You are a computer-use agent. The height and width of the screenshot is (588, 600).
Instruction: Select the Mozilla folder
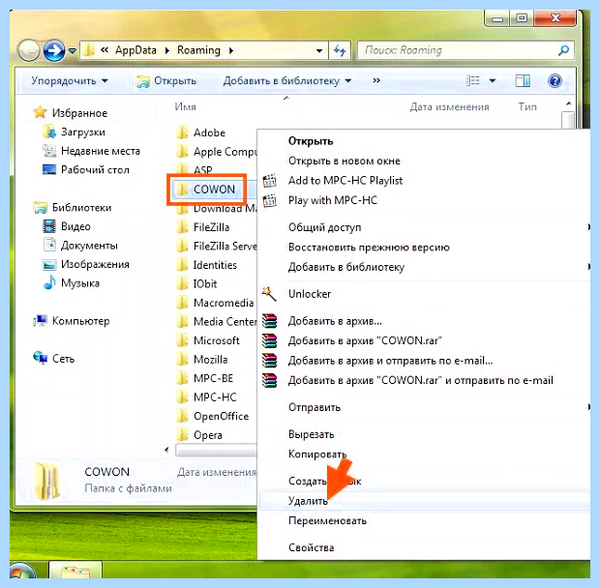pos(202,359)
